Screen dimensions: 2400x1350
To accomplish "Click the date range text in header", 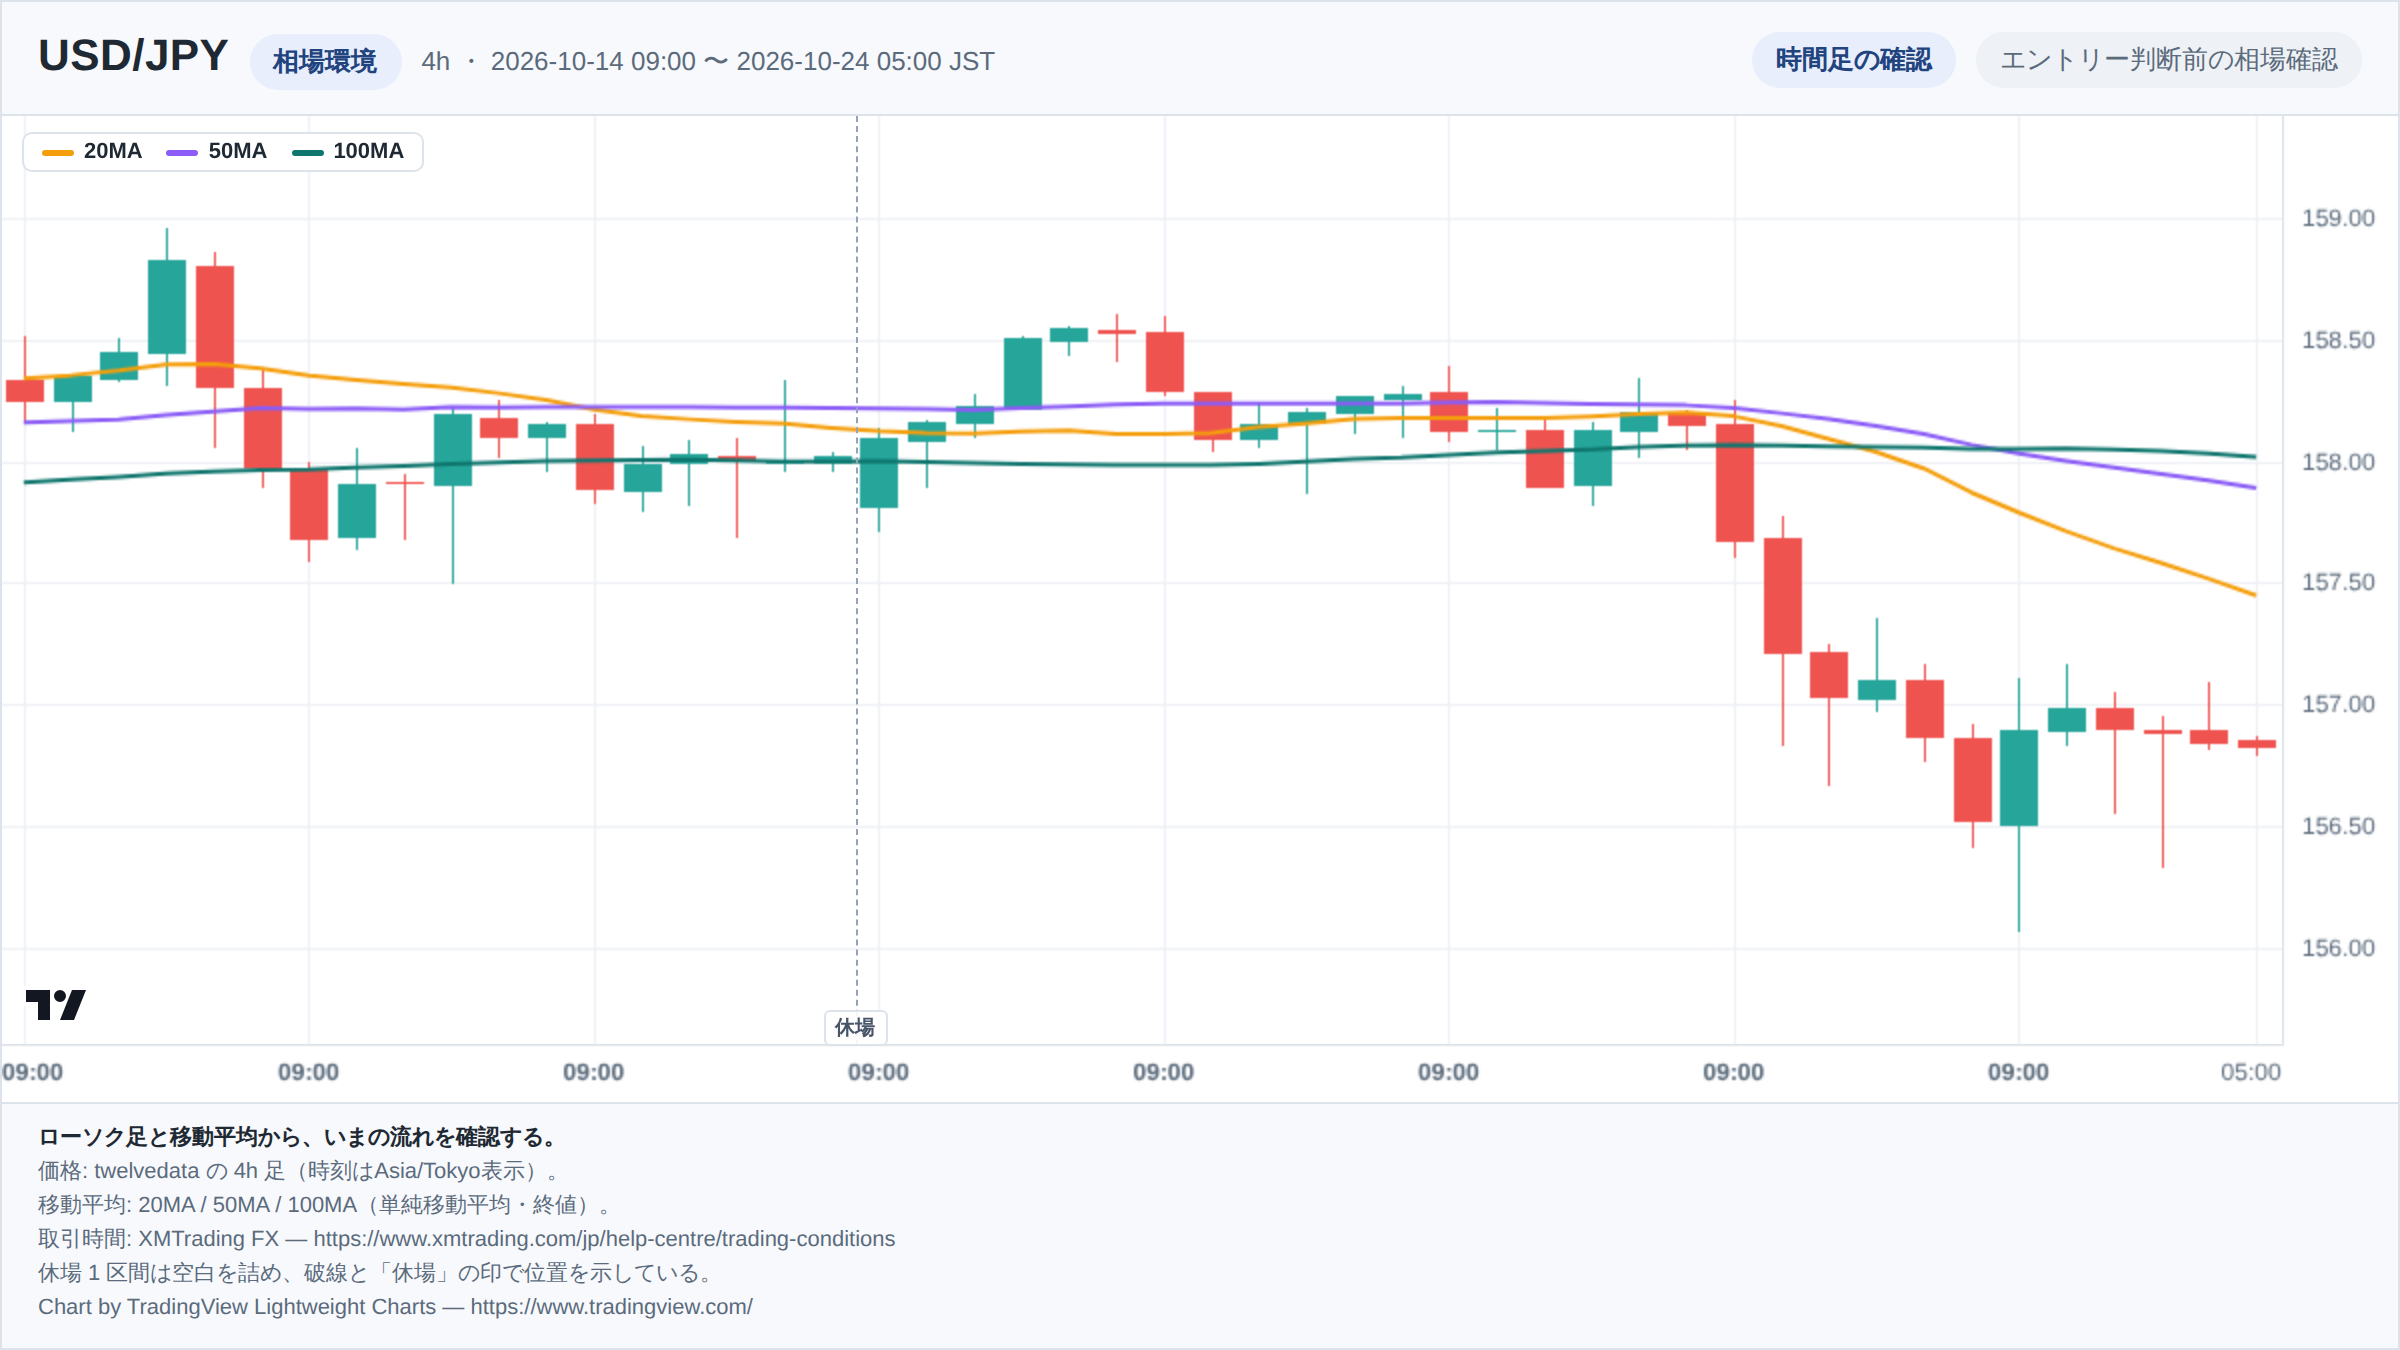I will 742,61.
